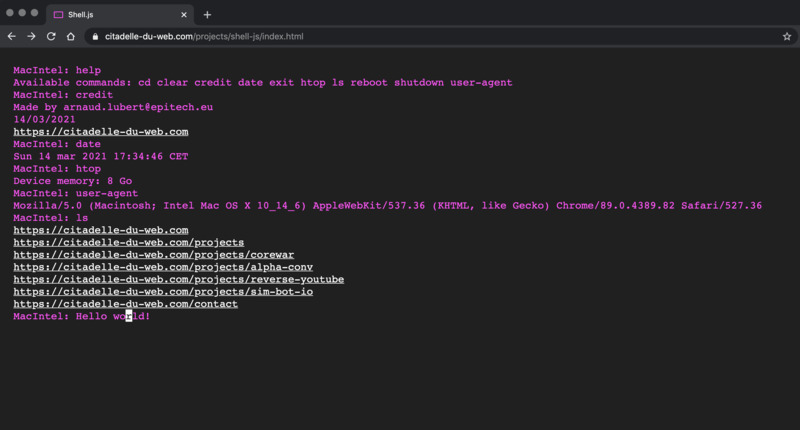This screenshot has height=430, width=800.
Task: Click the Mozilla/5.0 user-agent string
Action: [387, 206]
